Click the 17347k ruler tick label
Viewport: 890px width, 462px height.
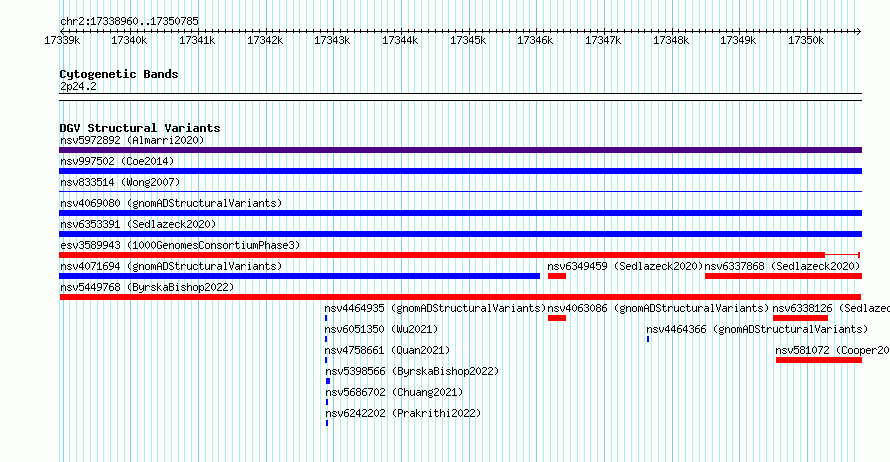coord(603,40)
